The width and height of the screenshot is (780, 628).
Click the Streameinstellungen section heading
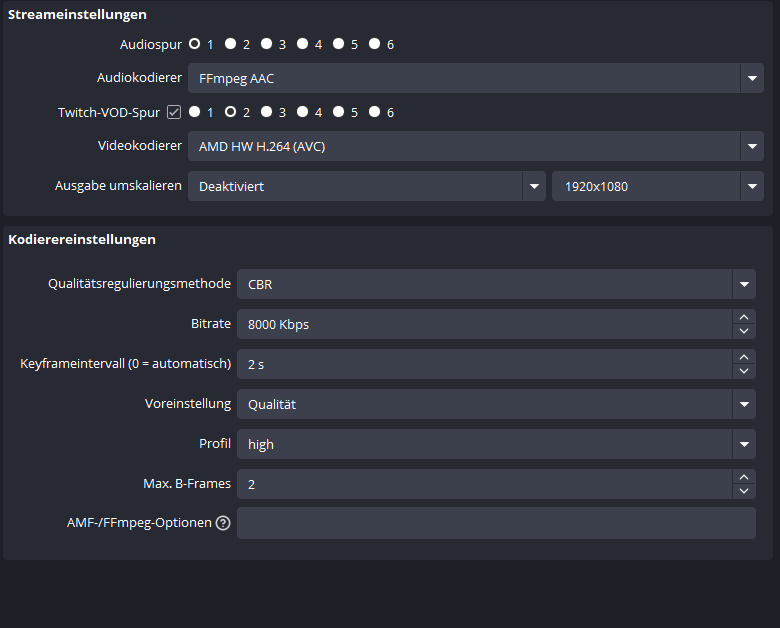pos(77,14)
